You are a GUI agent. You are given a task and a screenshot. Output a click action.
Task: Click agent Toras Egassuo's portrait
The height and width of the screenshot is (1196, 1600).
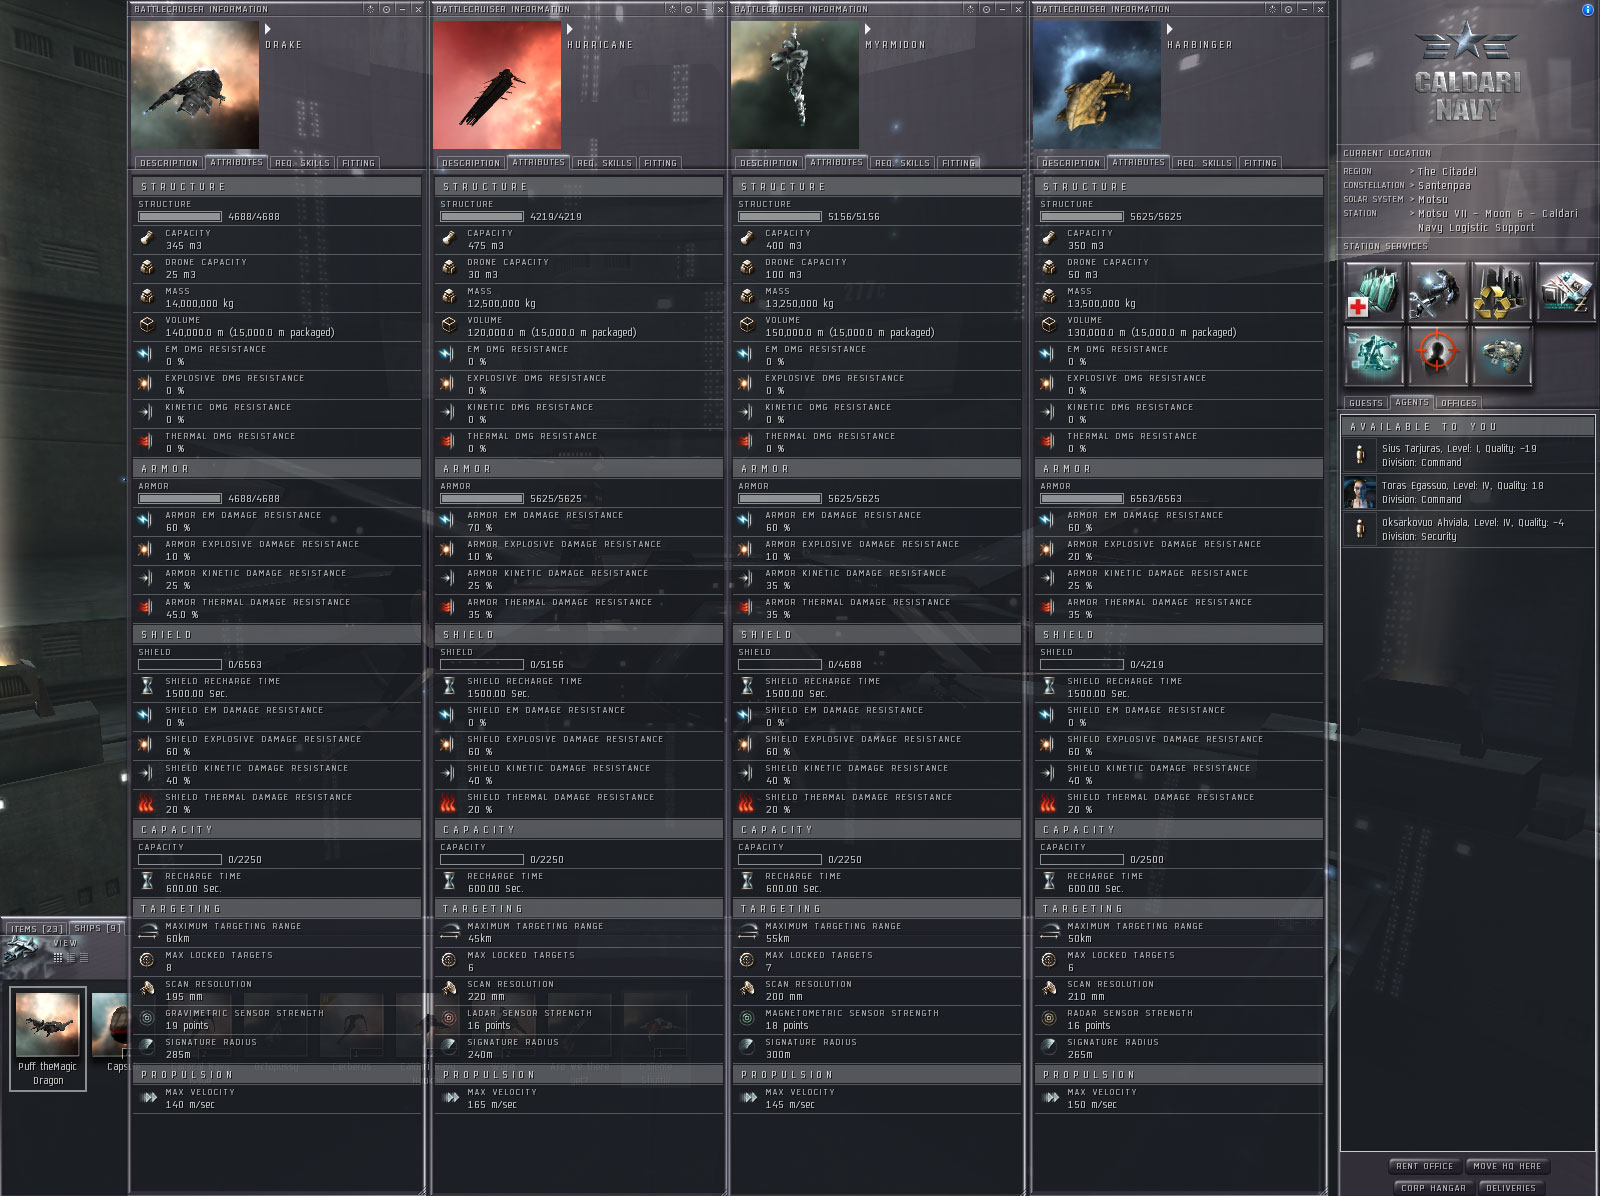point(1359,493)
